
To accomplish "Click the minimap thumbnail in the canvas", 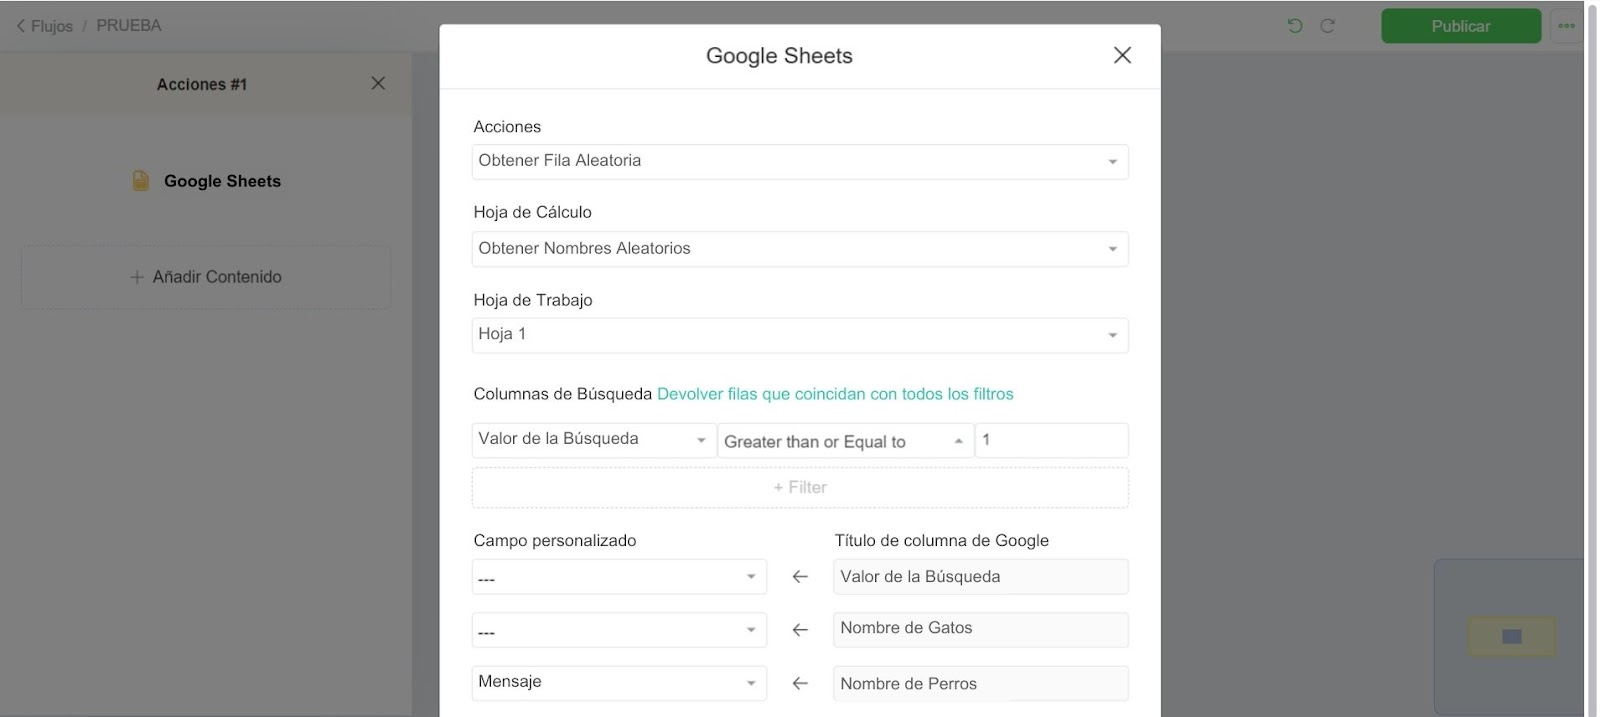I will click(x=1510, y=636).
